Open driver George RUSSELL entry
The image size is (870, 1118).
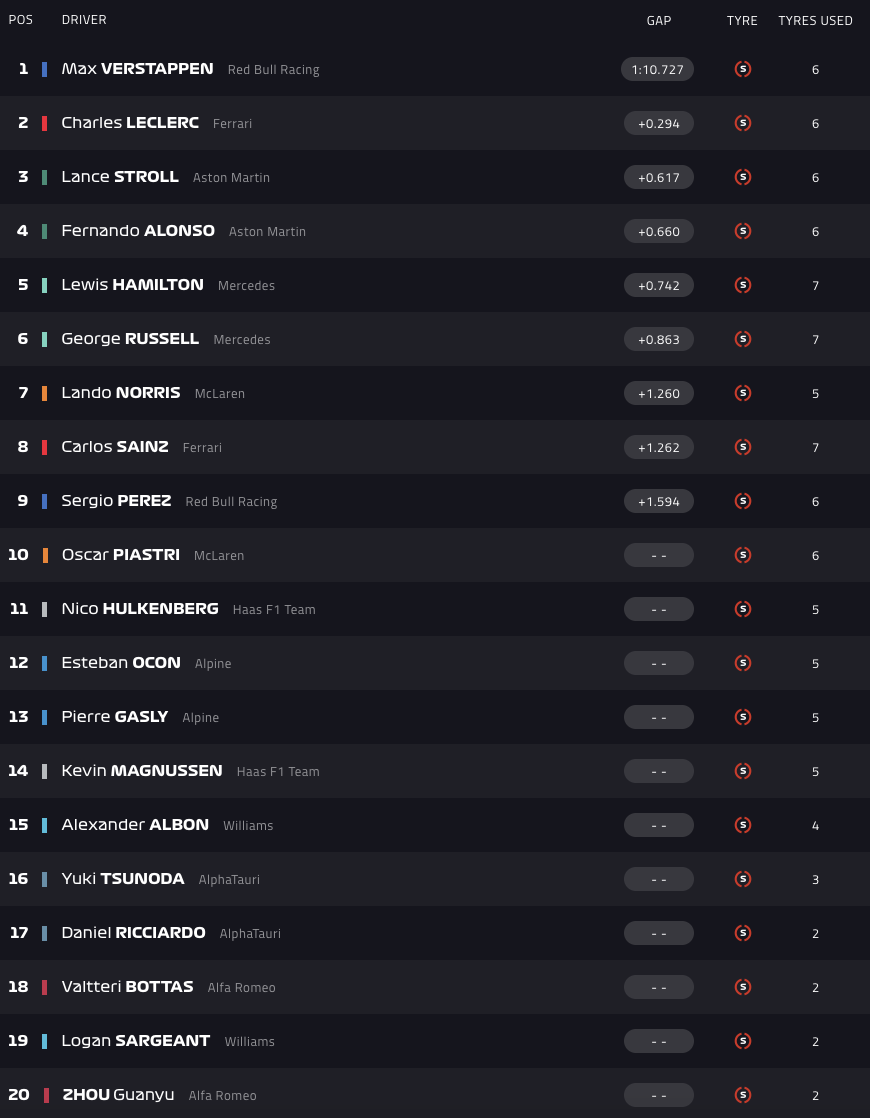[x=130, y=339]
